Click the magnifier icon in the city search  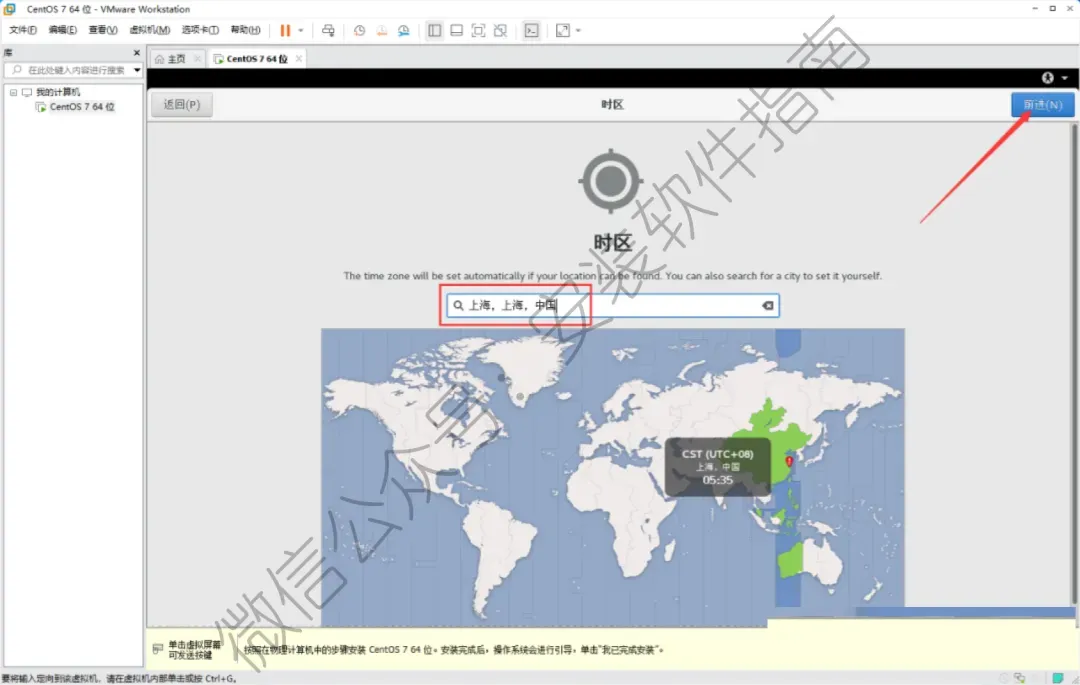[x=458, y=305]
